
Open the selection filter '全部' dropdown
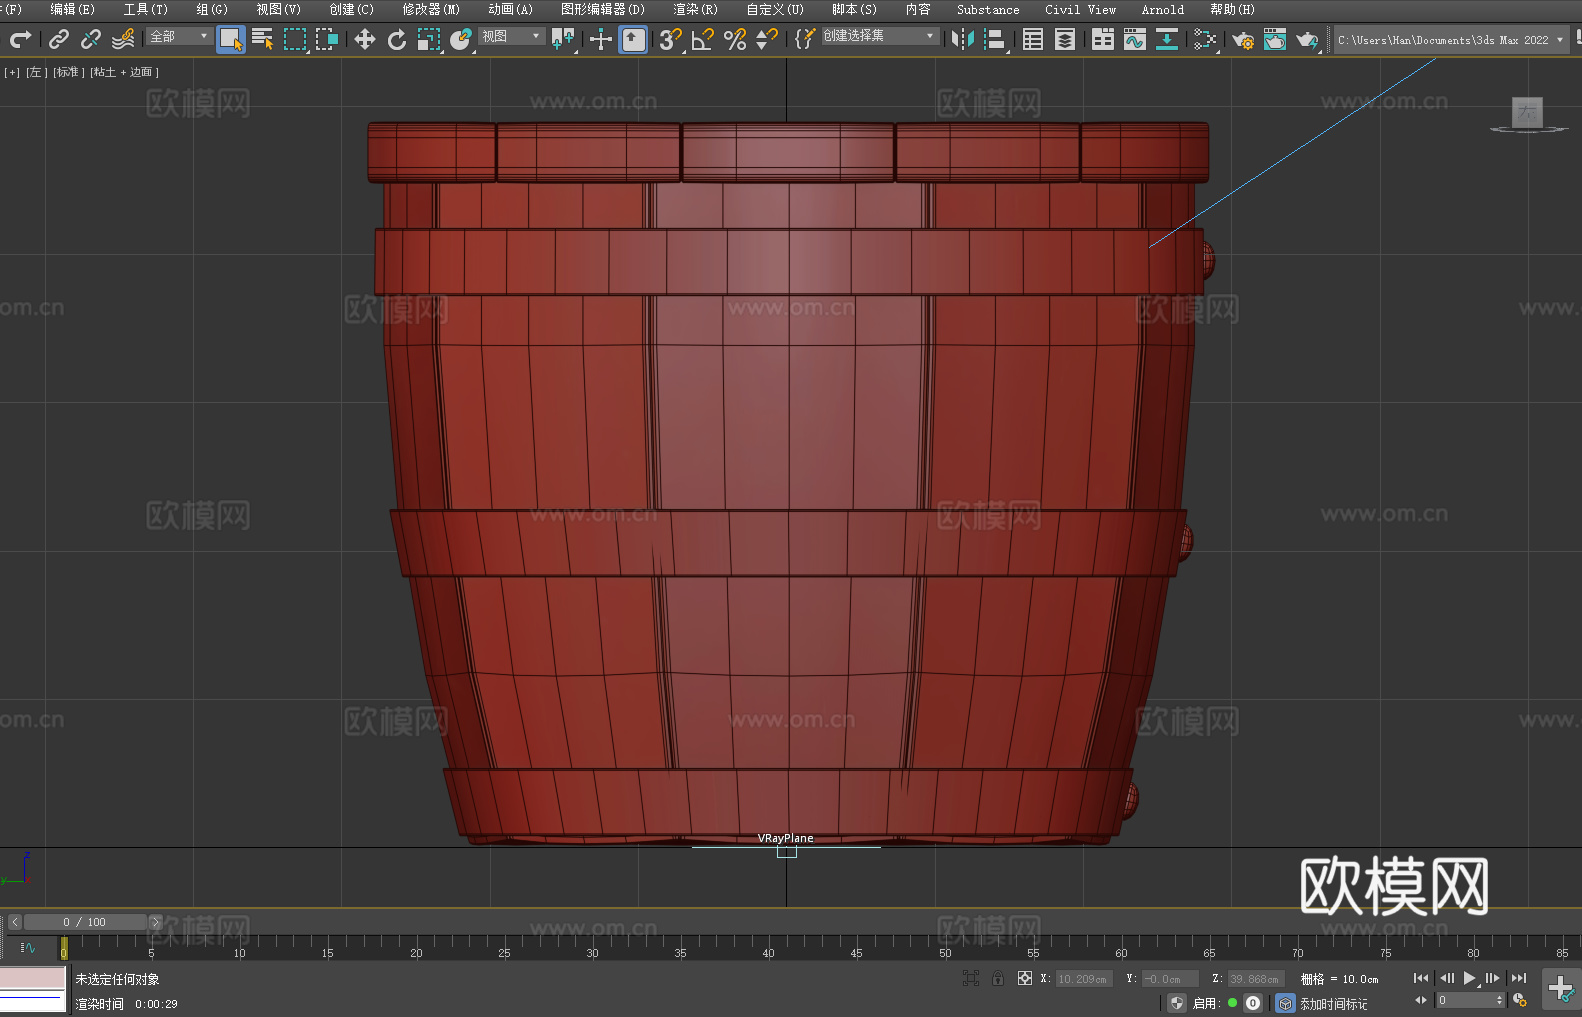pos(179,36)
